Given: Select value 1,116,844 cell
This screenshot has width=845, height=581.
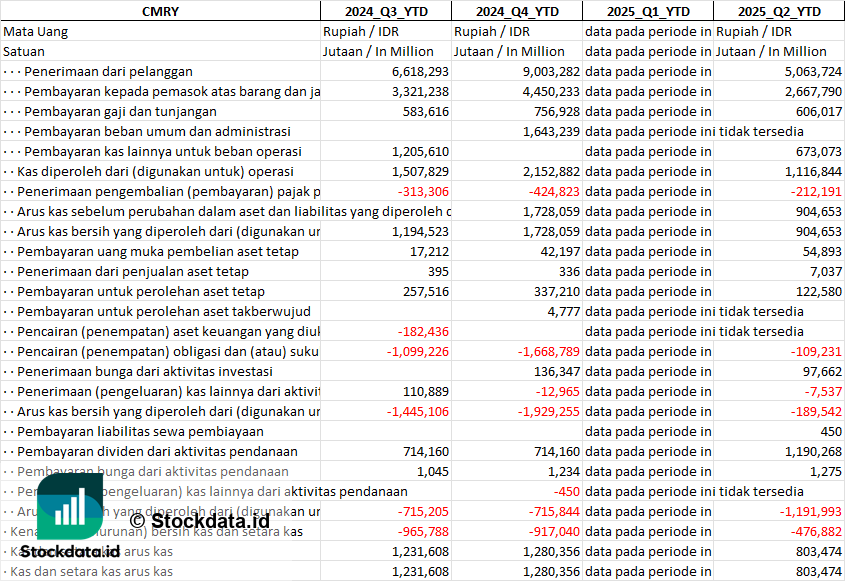Looking at the screenshot, I should pyautogui.click(x=779, y=171).
